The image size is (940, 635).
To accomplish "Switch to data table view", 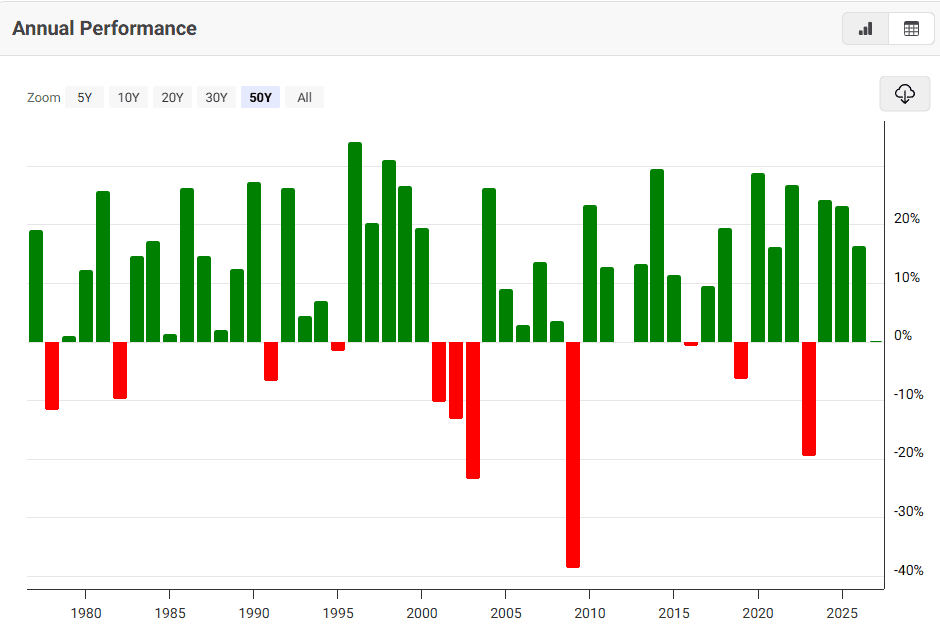I will point(911,29).
